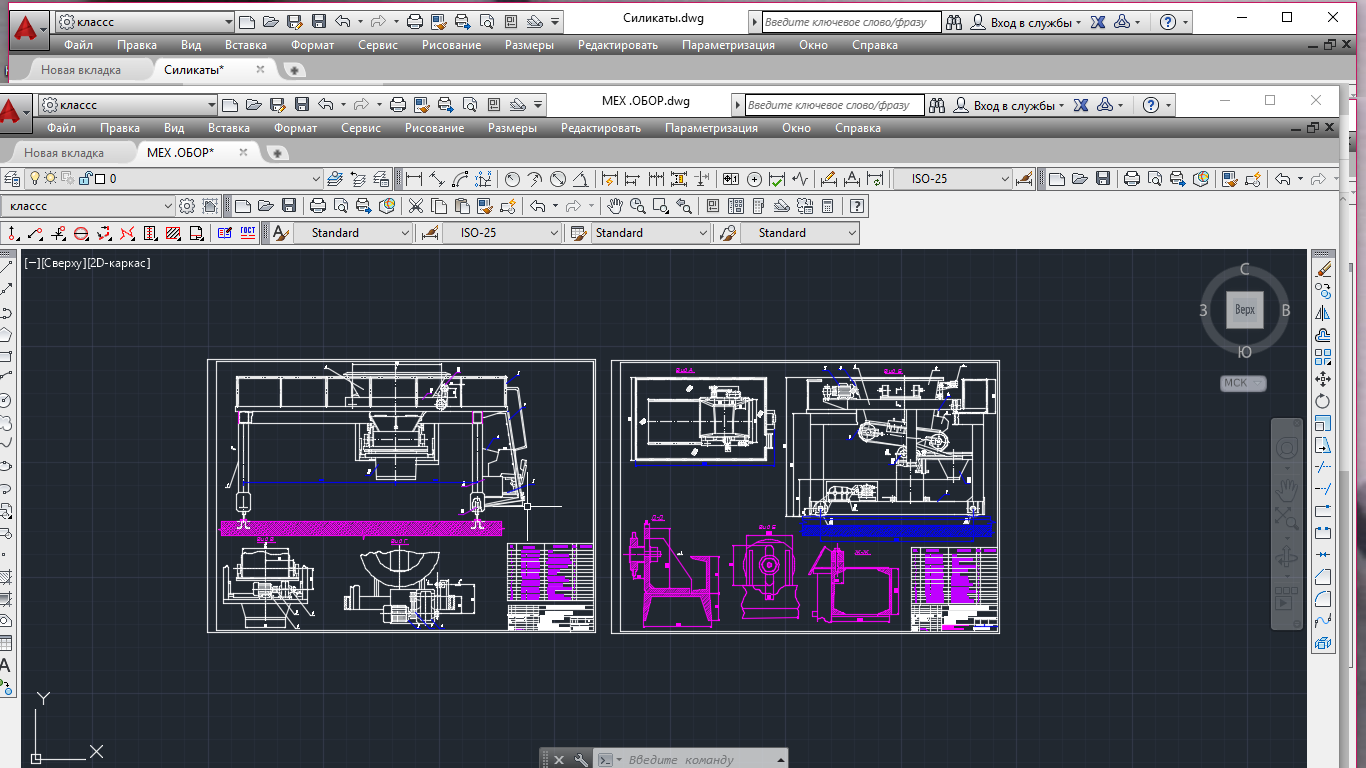Select the Fillet tool in the modify toolbar
The height and width of the screenshot is (768, 1366).
(1323, 599)
